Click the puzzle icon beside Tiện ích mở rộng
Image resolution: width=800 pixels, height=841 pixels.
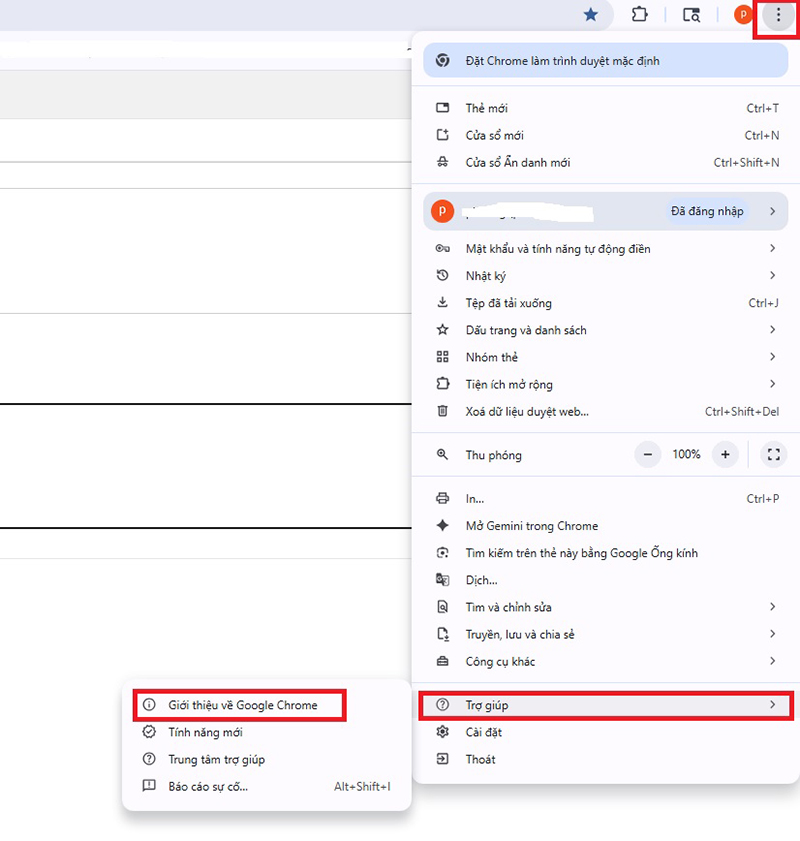coord(442,384)
